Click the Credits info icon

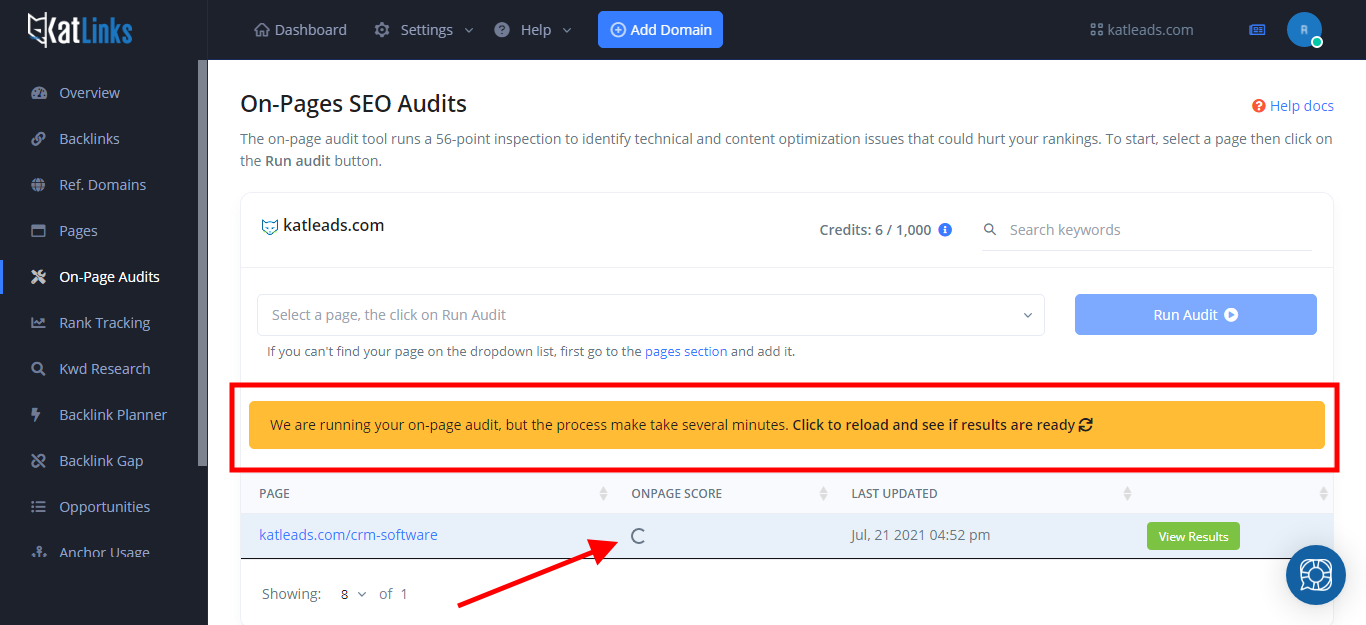pos(945,230)
